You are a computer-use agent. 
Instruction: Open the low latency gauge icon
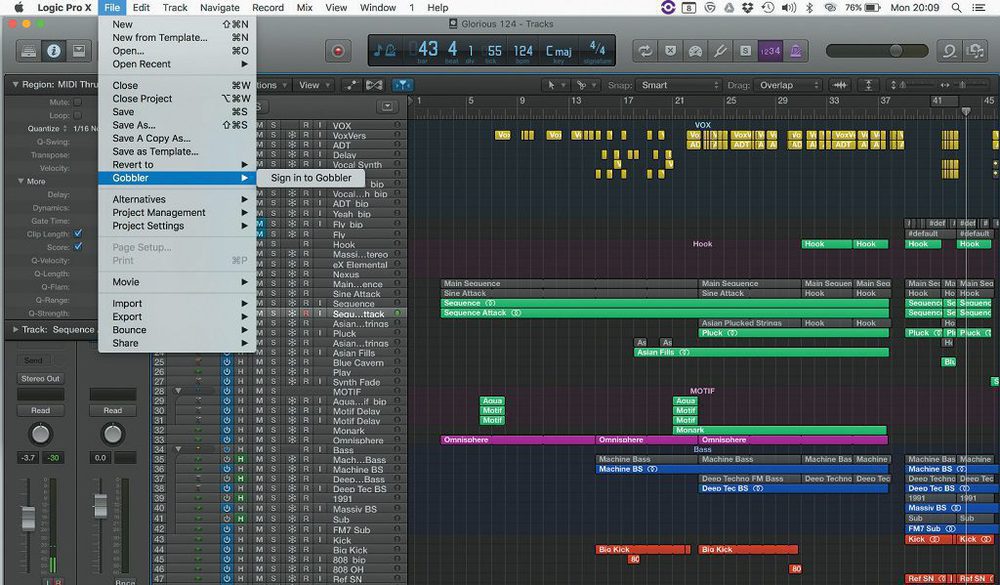tap(695, 51)
